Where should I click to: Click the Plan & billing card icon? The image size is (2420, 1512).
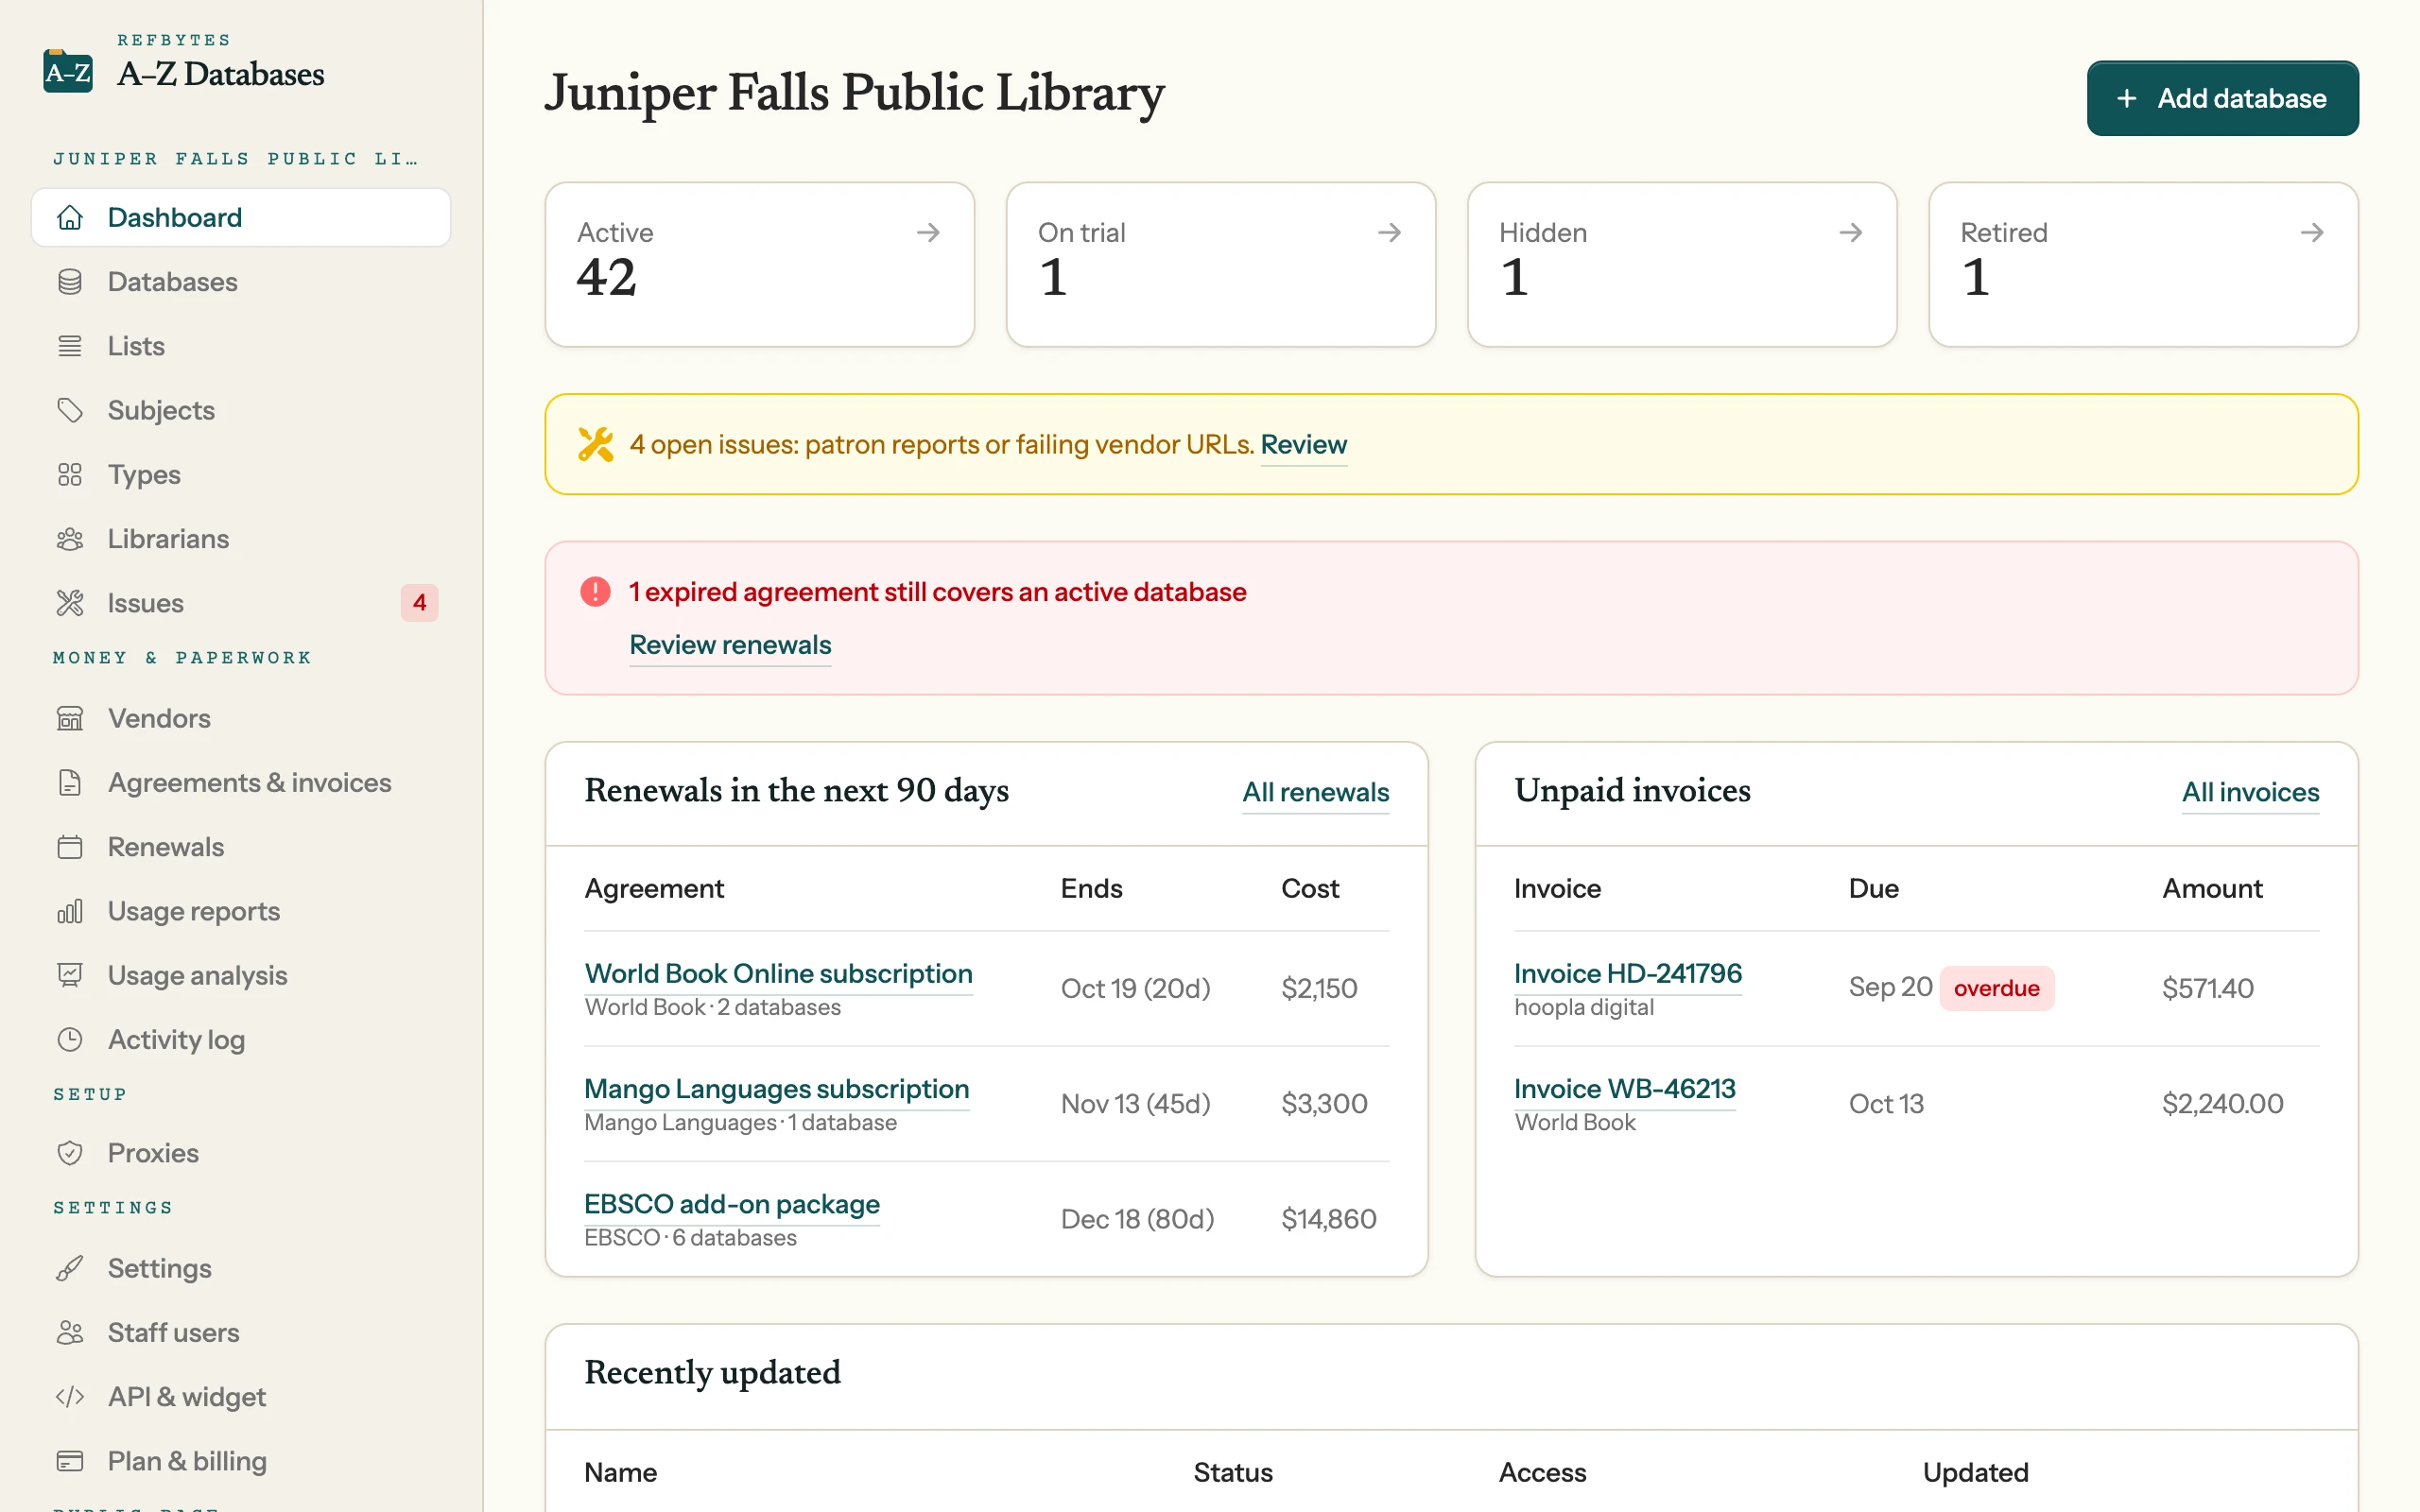70,1461
